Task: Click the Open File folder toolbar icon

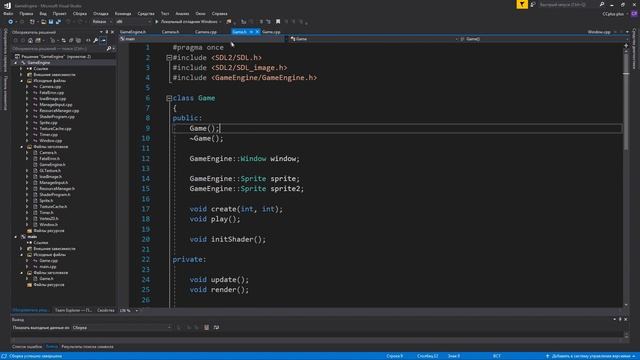Action: pyautogui.click(x=43, y=22)
